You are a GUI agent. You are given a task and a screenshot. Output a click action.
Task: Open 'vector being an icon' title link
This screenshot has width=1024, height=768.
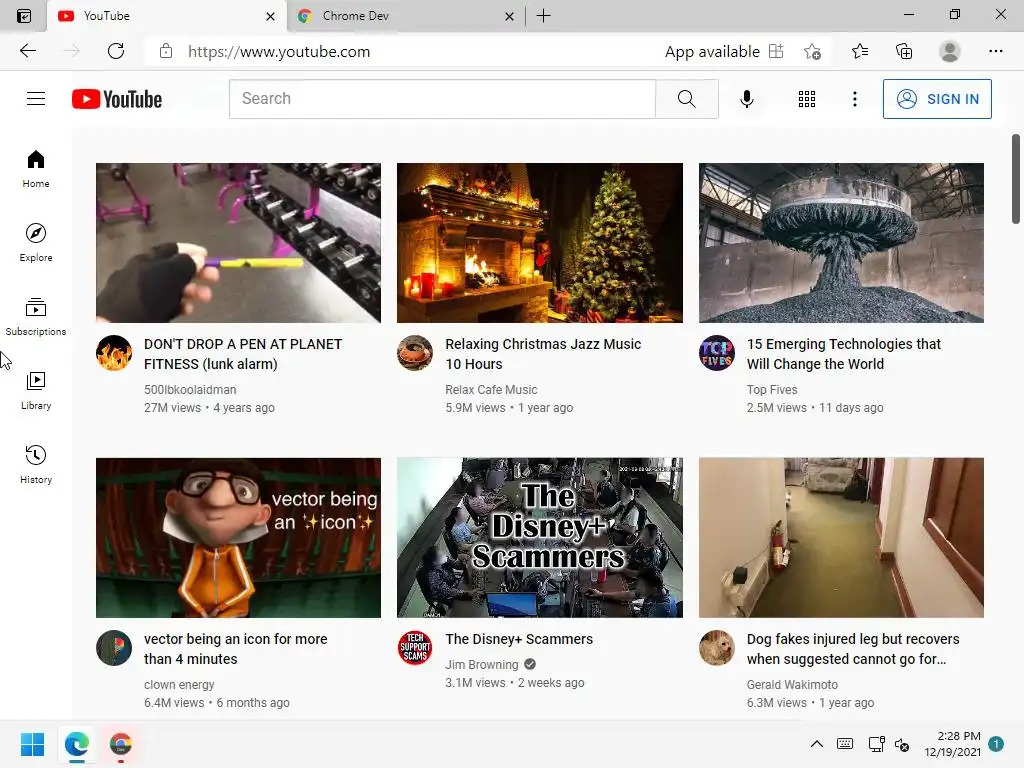[236, 649]
